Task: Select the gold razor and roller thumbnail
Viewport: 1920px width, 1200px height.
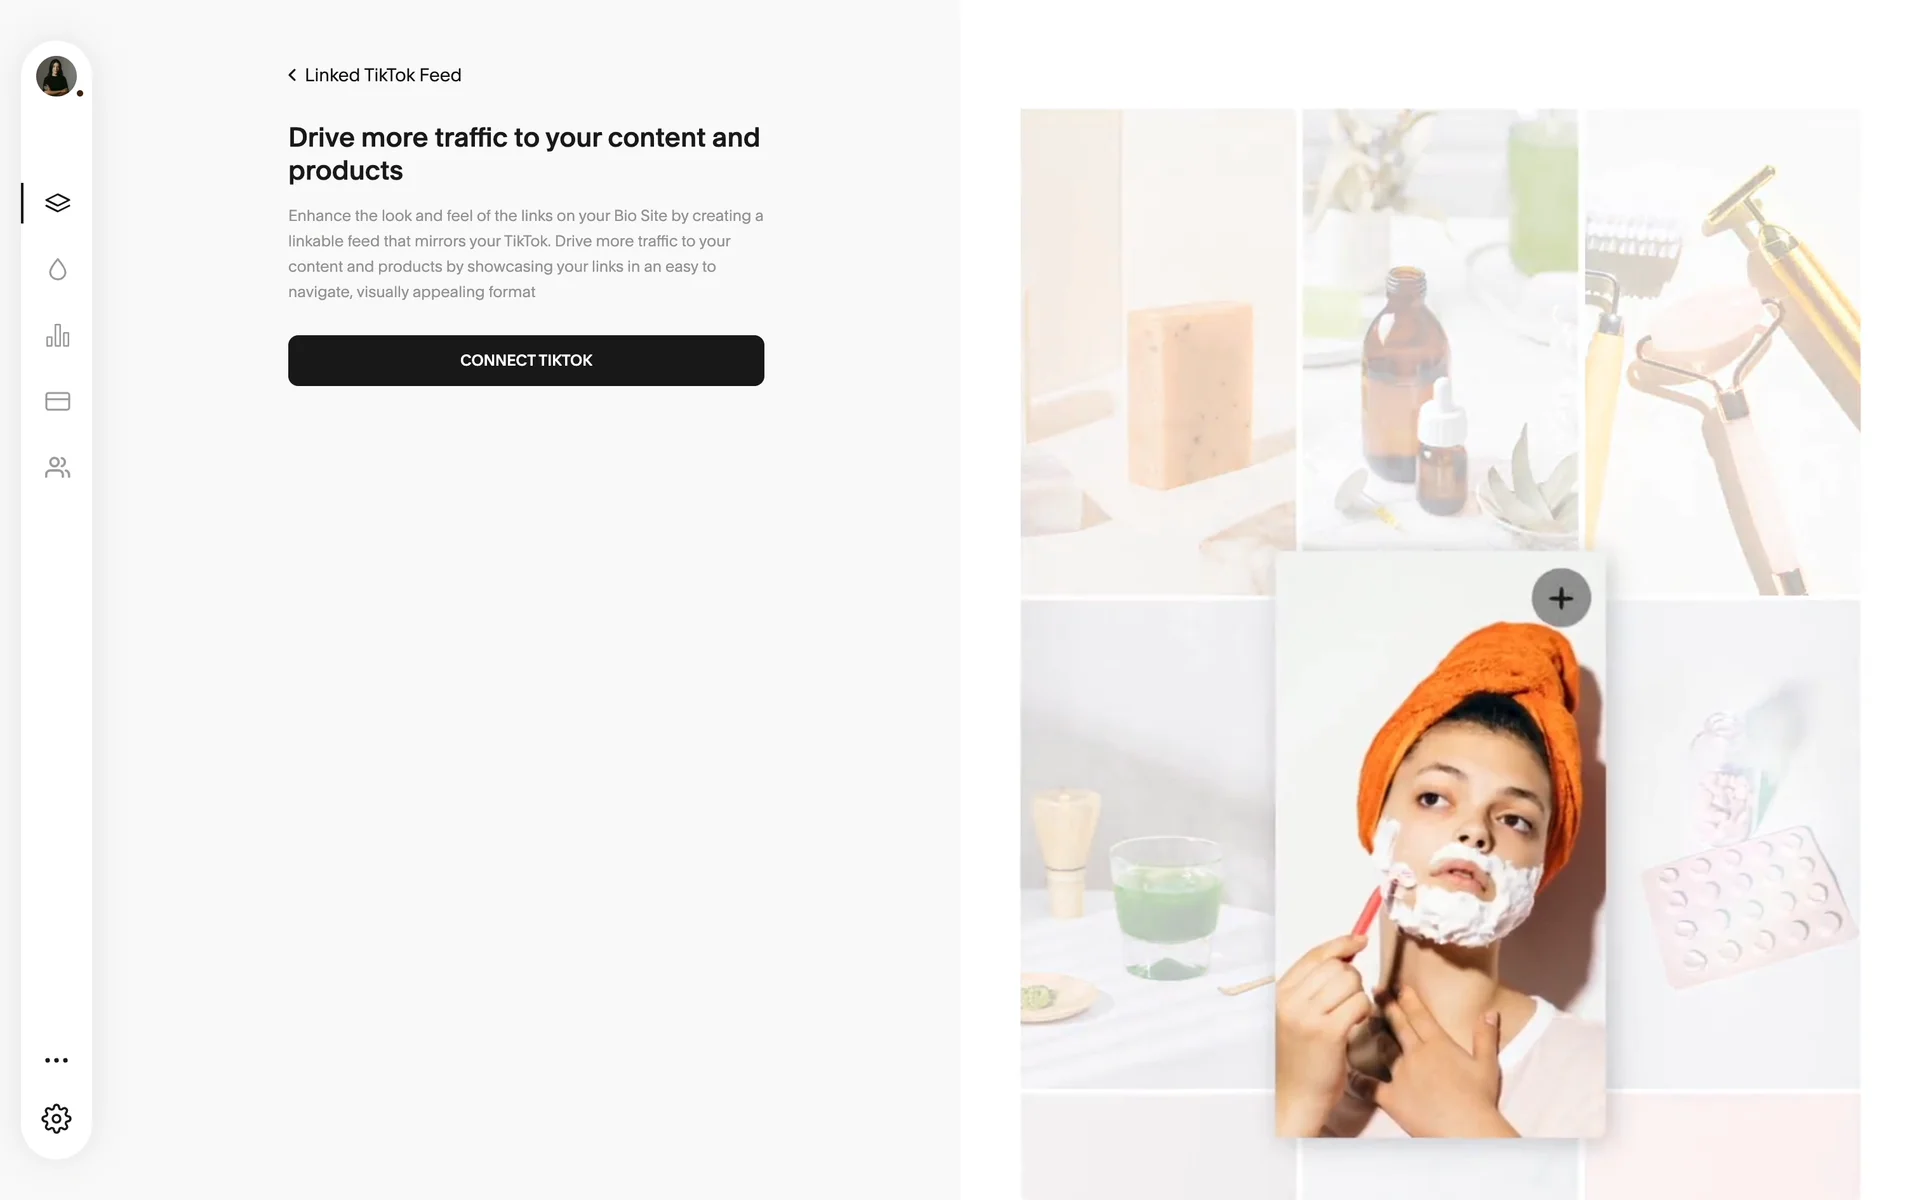Action: pyautogui.click(x=1722, y=352)
